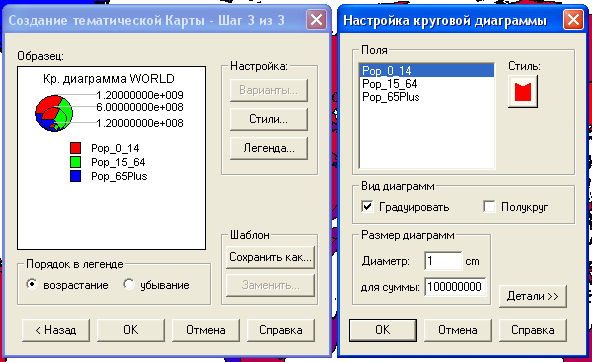Viewport: 592px width, 362px height.
Task: Close the Создание тематической Карты dialog
Action: tap(316, 19)
